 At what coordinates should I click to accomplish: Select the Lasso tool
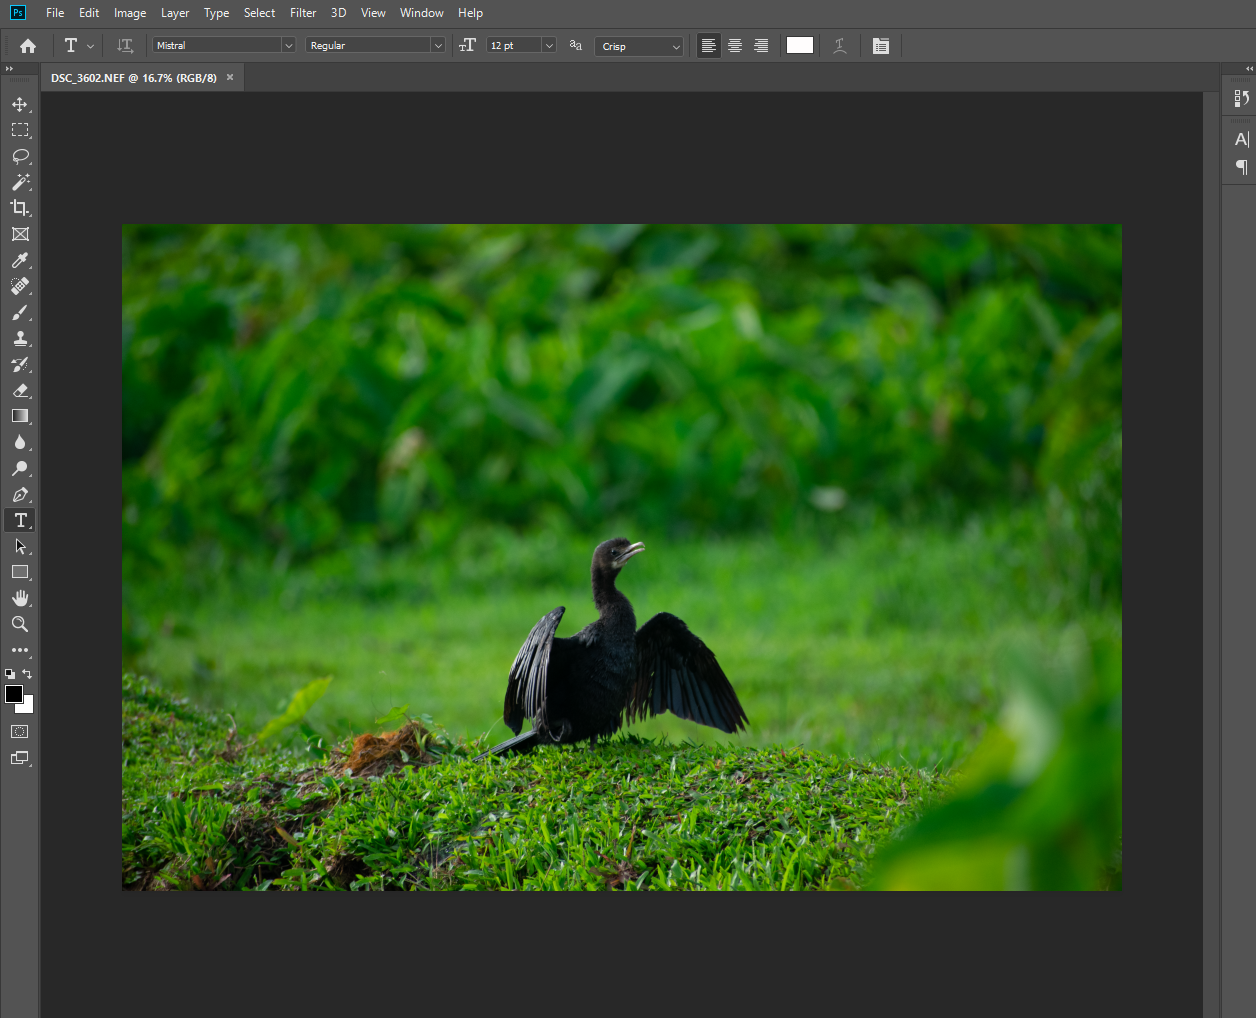coord(20,156)
